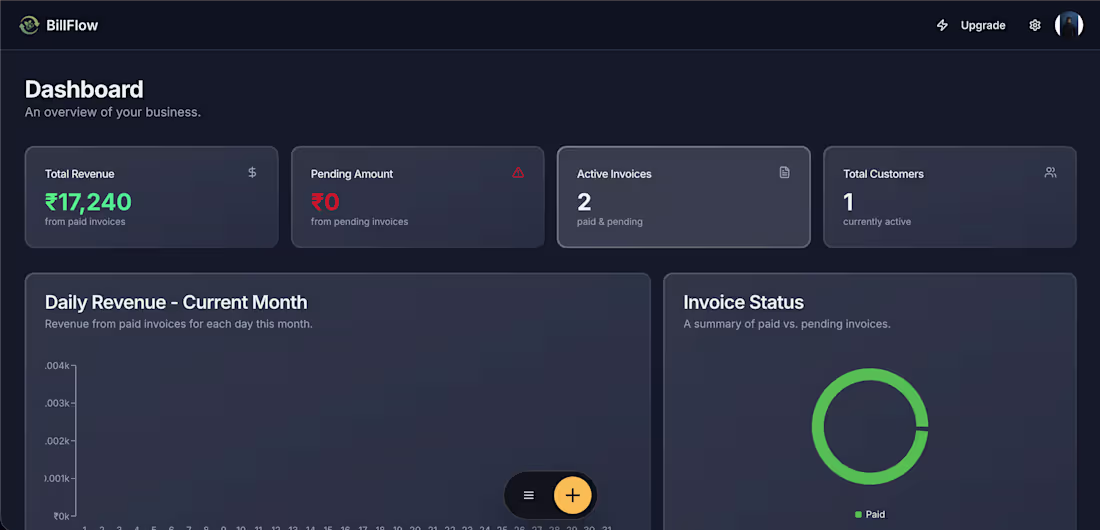Screen dimensions: 1100x530
Task: Click the Upgrade link
Action: (982, 25)
